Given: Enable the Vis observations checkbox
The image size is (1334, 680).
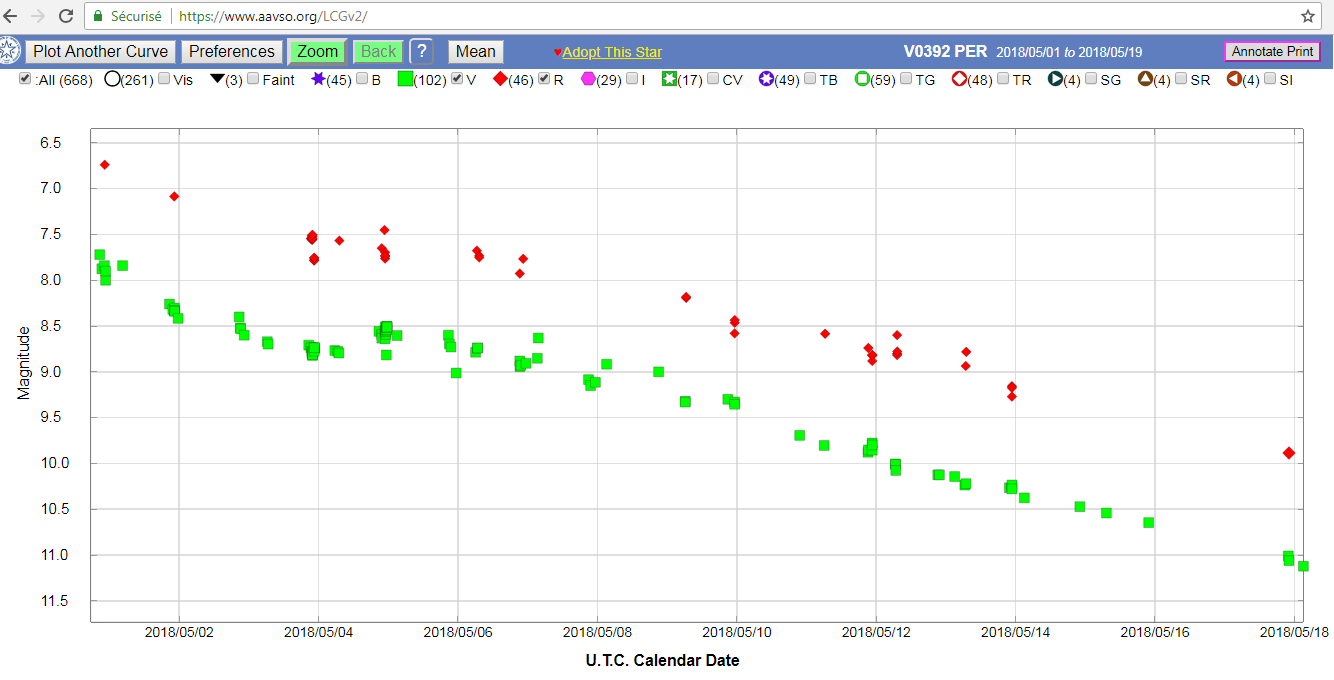Looking at the screenshot, I should pyautogui.click(x=164, y=79).
